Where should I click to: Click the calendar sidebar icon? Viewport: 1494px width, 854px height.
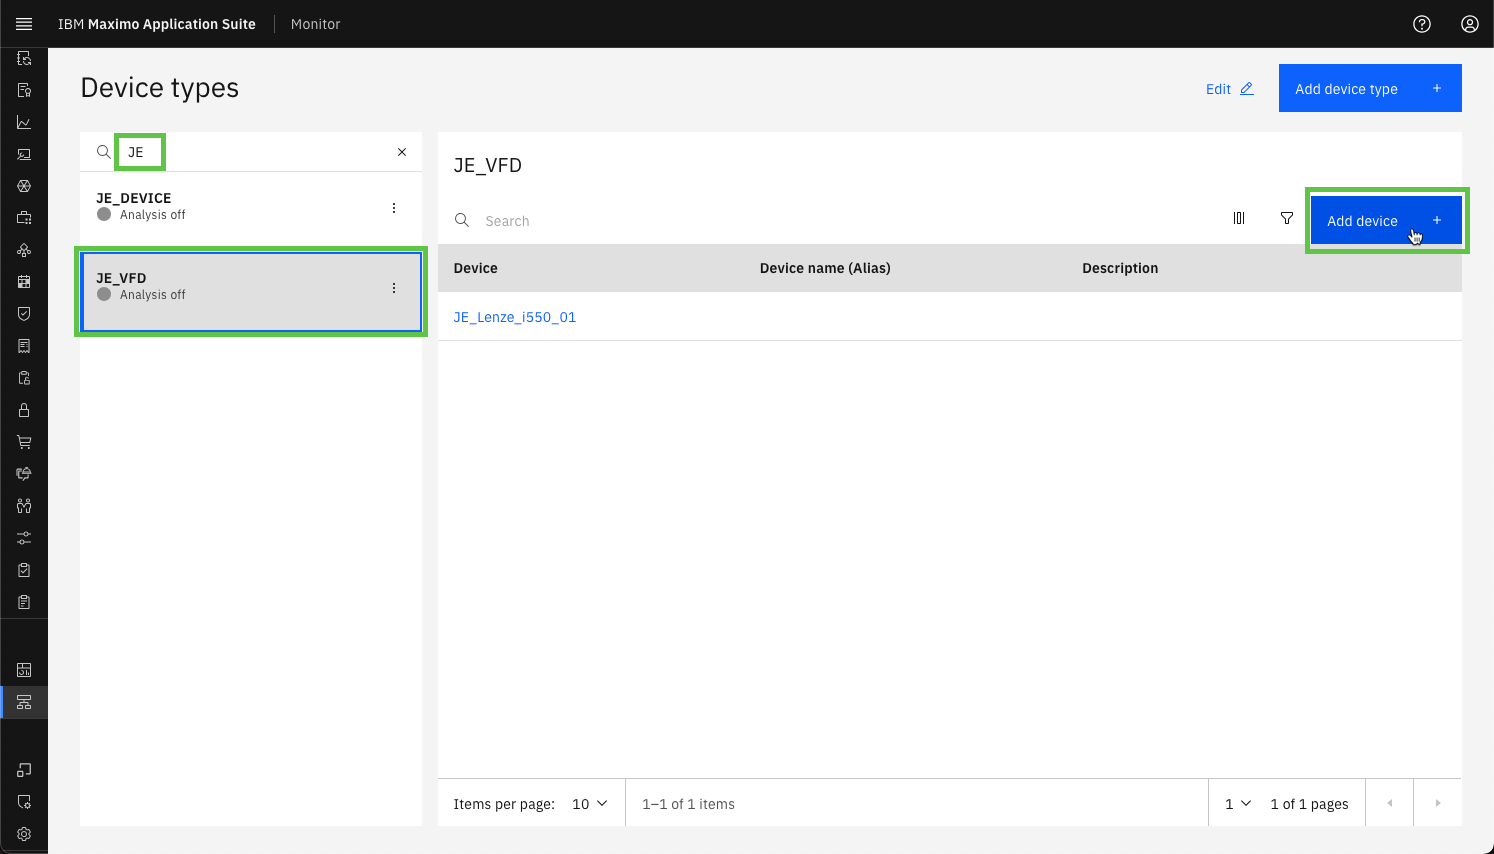(24, 282)
